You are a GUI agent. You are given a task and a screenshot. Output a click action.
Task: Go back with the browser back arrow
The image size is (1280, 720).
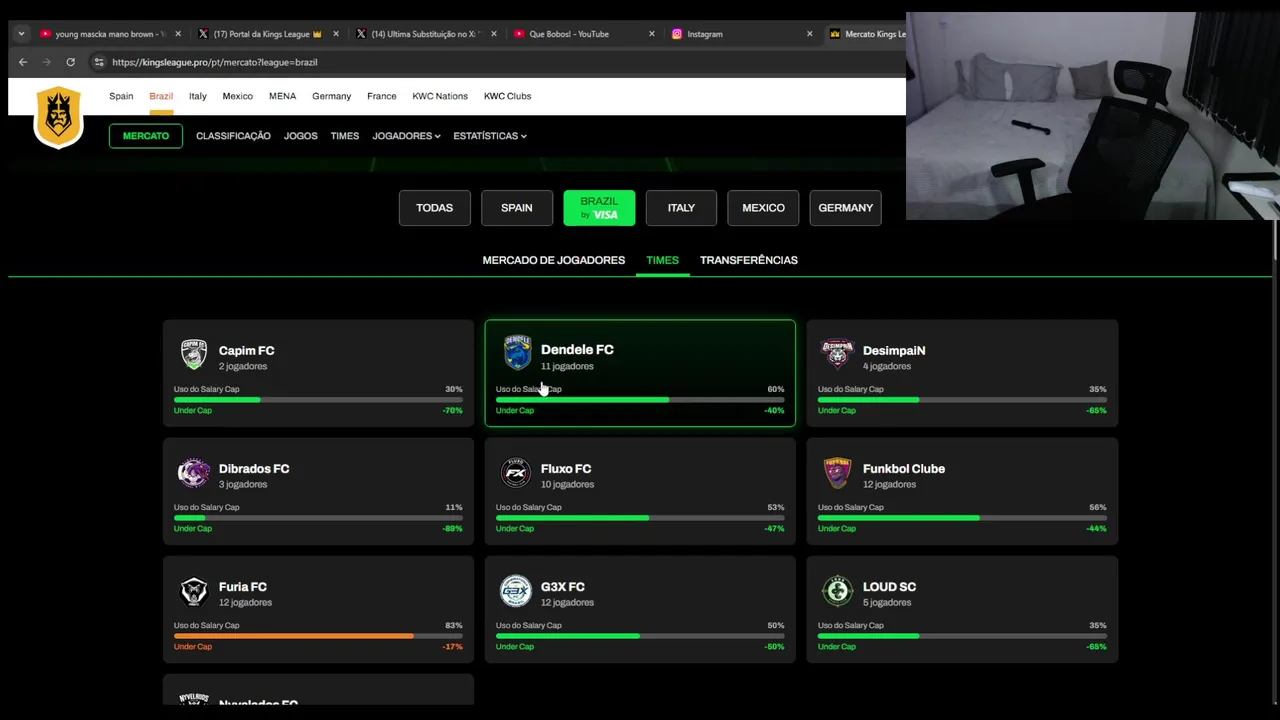point(23,62)
